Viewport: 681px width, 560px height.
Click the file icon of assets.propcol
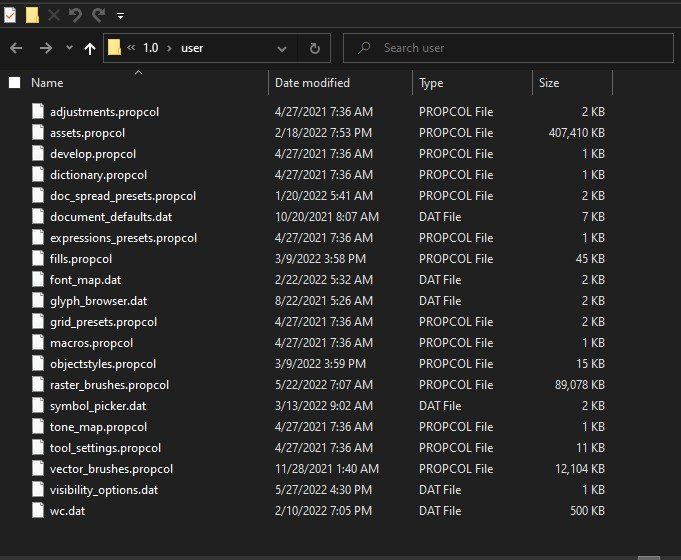click(x=38, y=132)
